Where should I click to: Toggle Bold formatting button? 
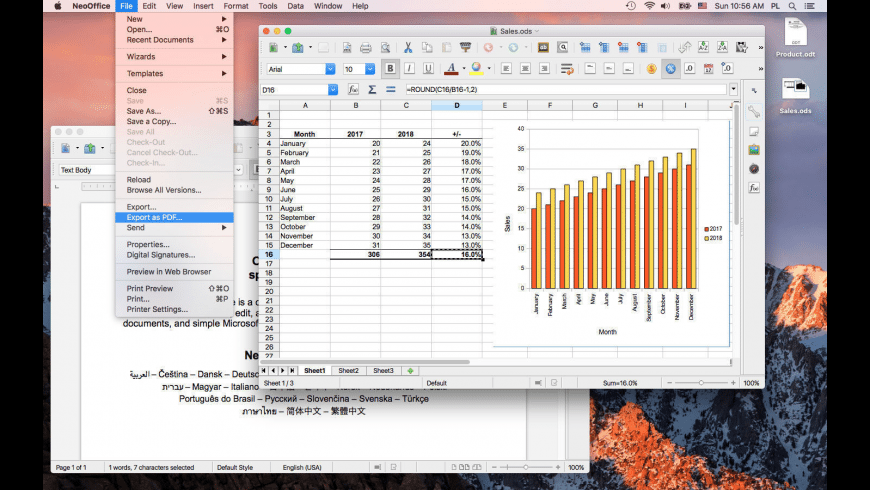389,69
